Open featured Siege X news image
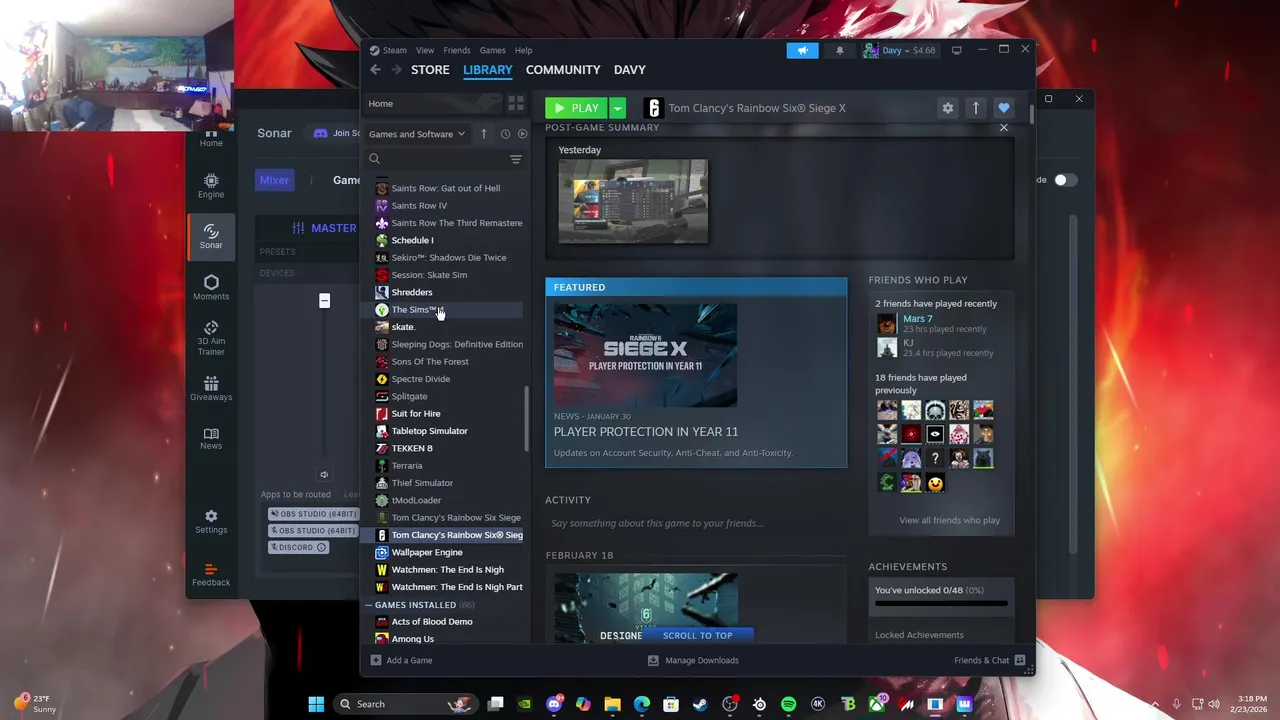This screenshot has height=720, width=1280. tap(645, 356)
